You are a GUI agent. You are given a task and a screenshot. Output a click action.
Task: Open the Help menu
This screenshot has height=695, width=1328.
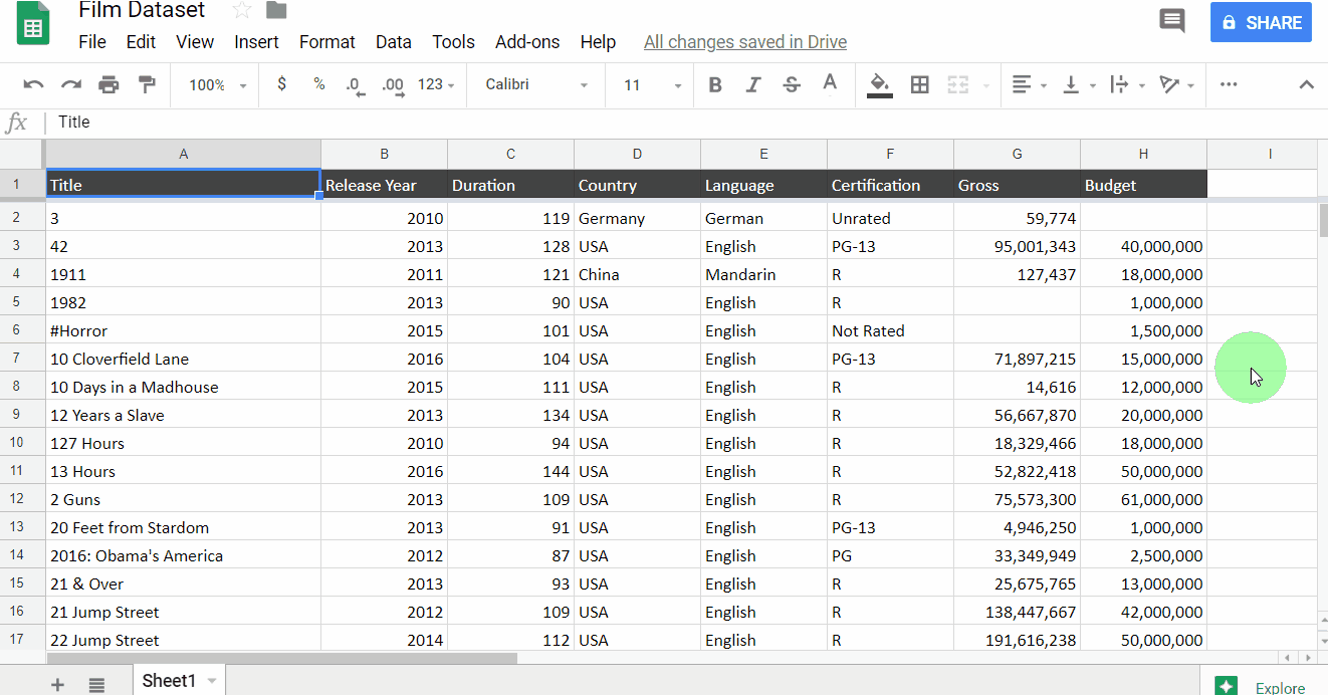click(598, 42)
